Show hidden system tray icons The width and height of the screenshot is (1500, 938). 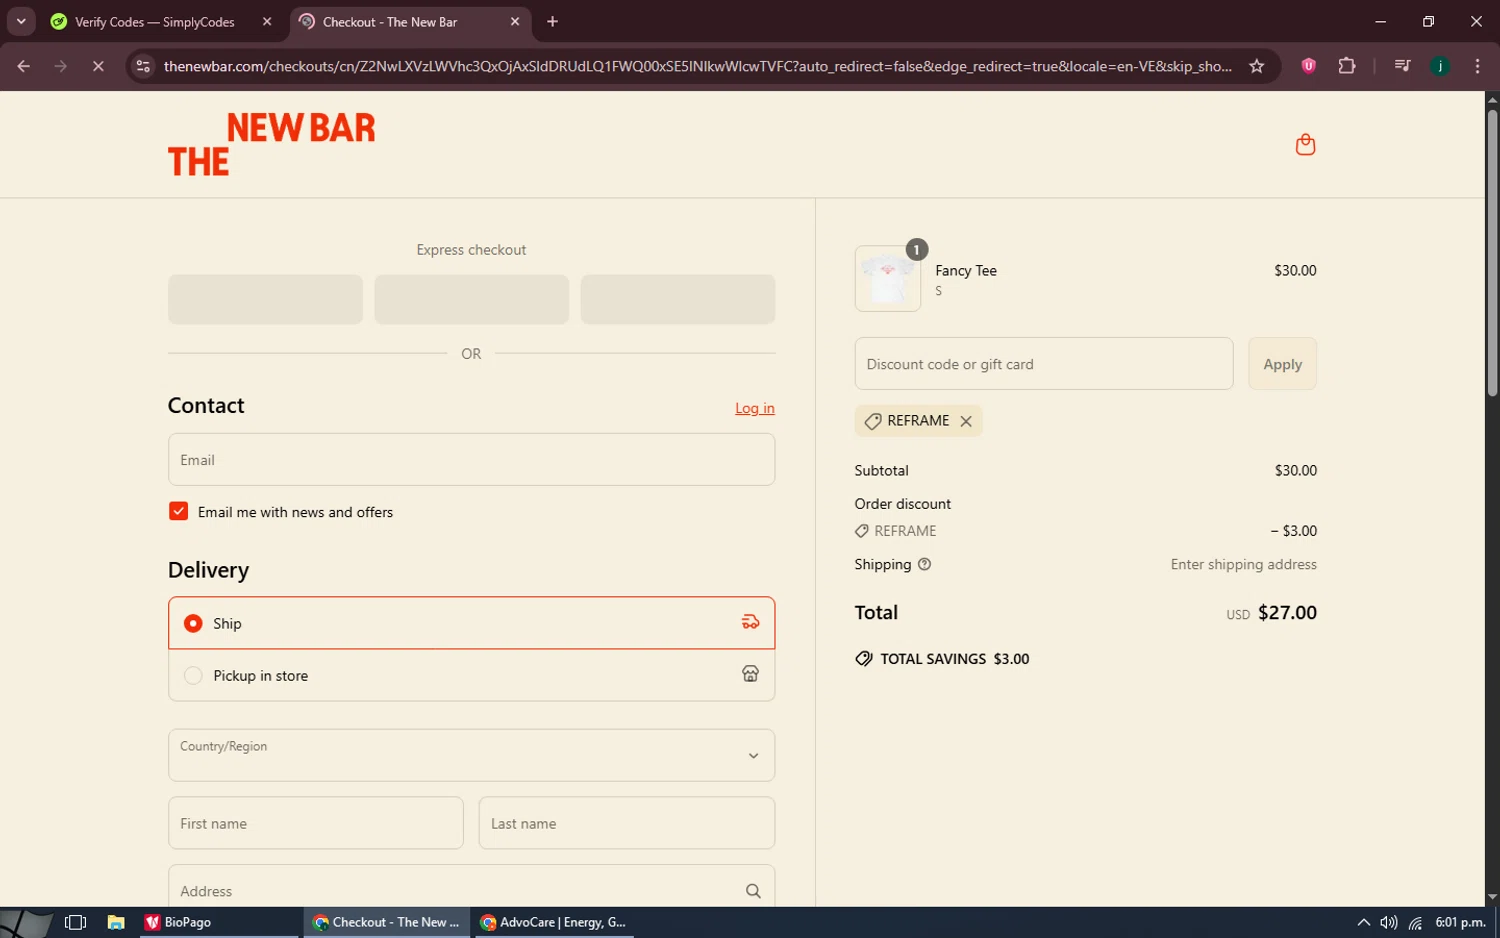pos(1363,922)
